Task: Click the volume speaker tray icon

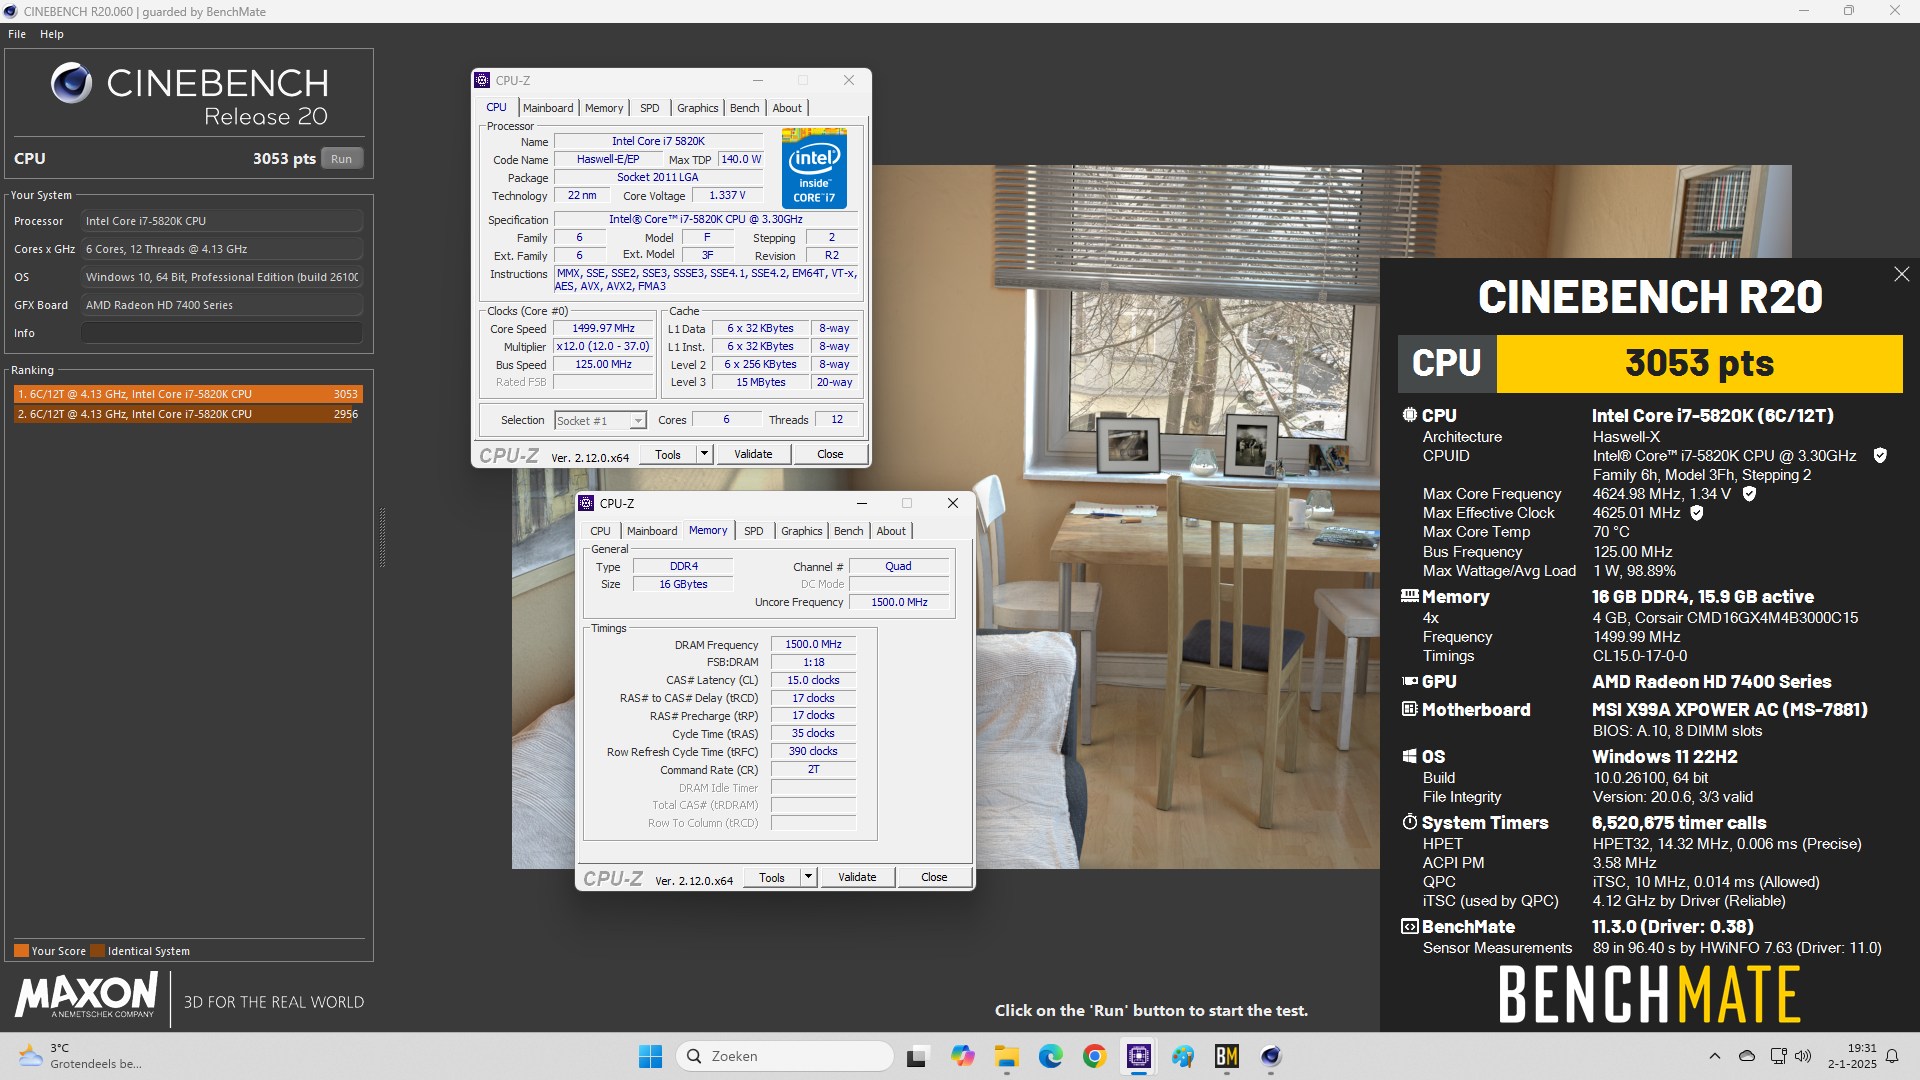Action: pos(1803,1056)
